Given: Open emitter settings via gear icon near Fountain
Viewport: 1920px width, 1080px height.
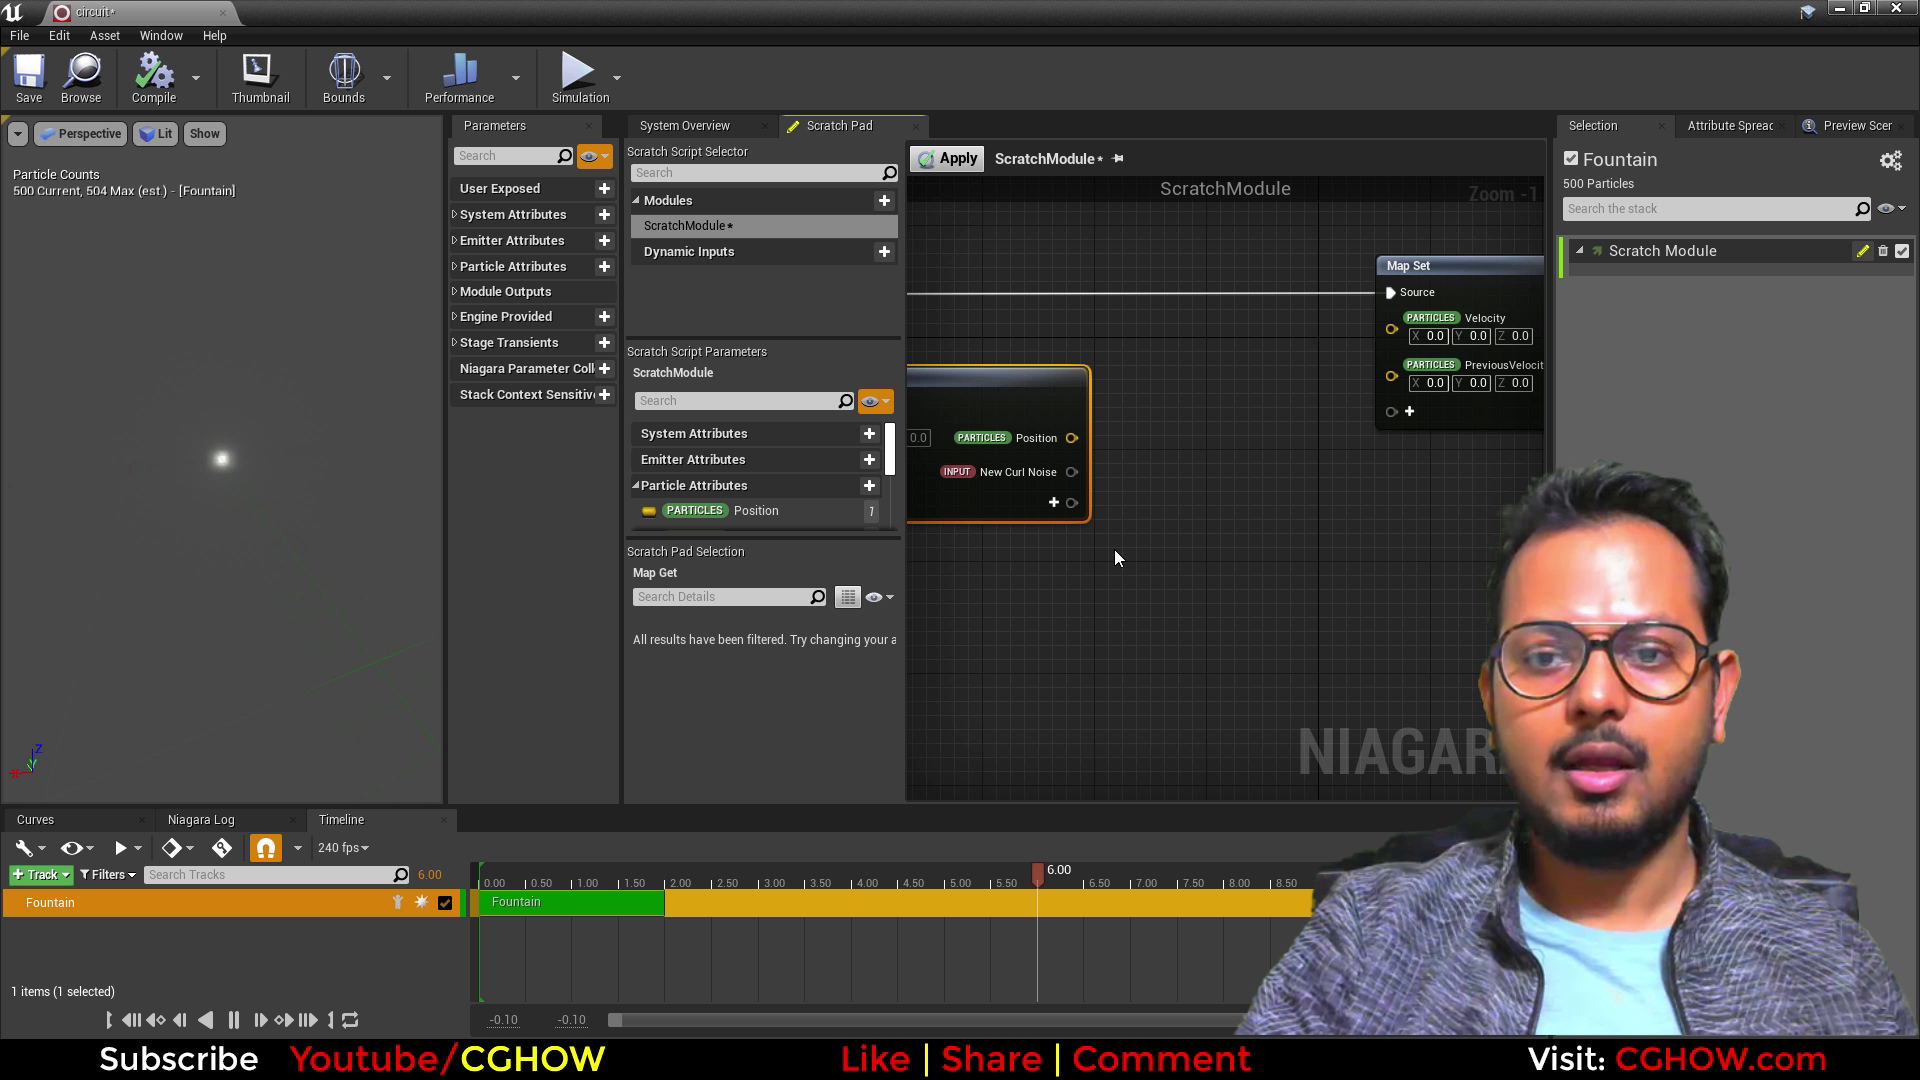Looking at the screenshot, I should (x=1890, y=160).
